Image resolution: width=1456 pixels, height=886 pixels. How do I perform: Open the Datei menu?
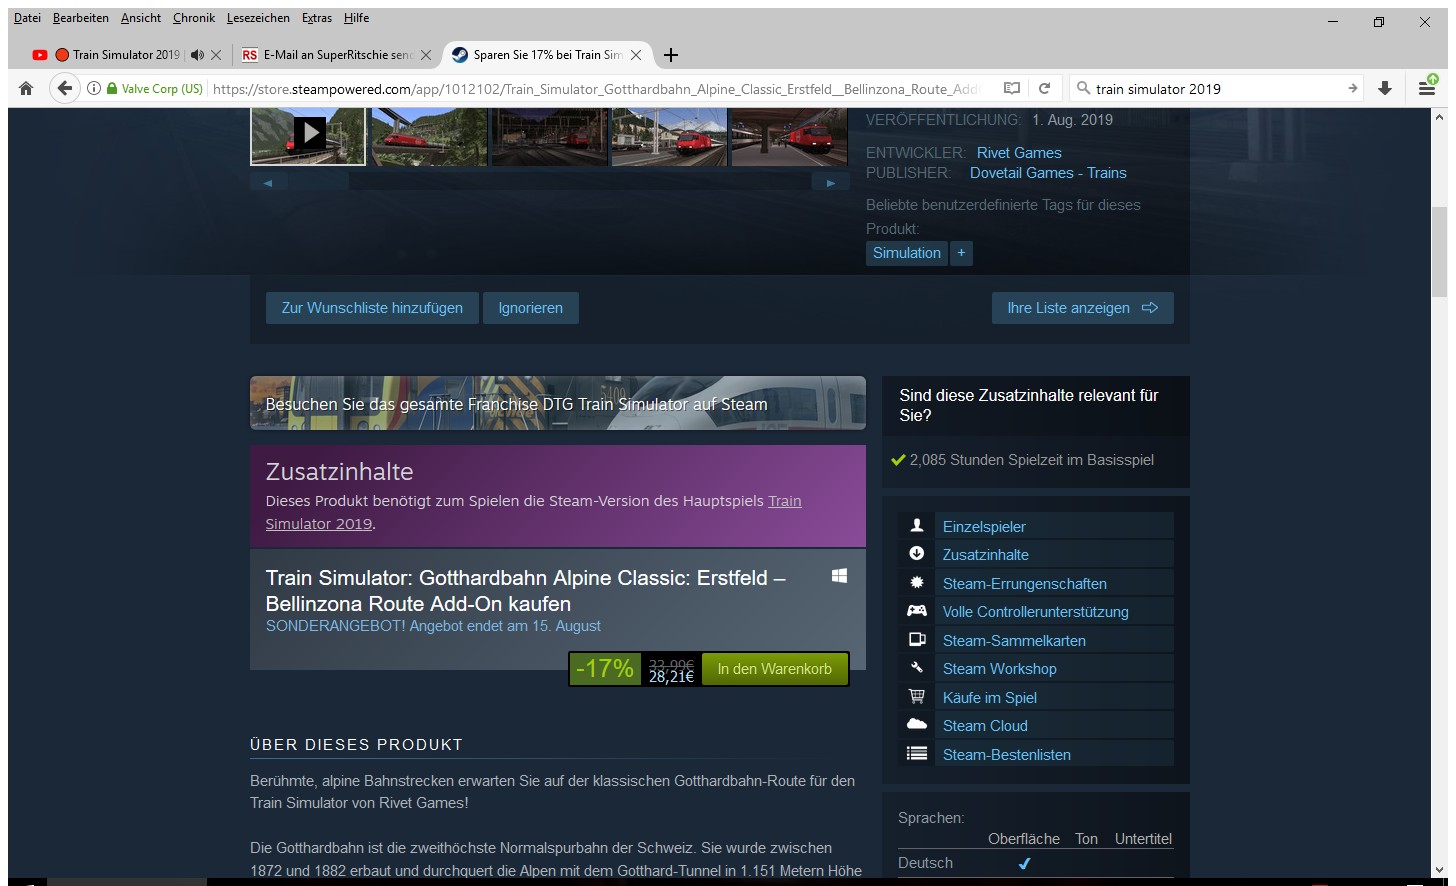pos(27,18)
